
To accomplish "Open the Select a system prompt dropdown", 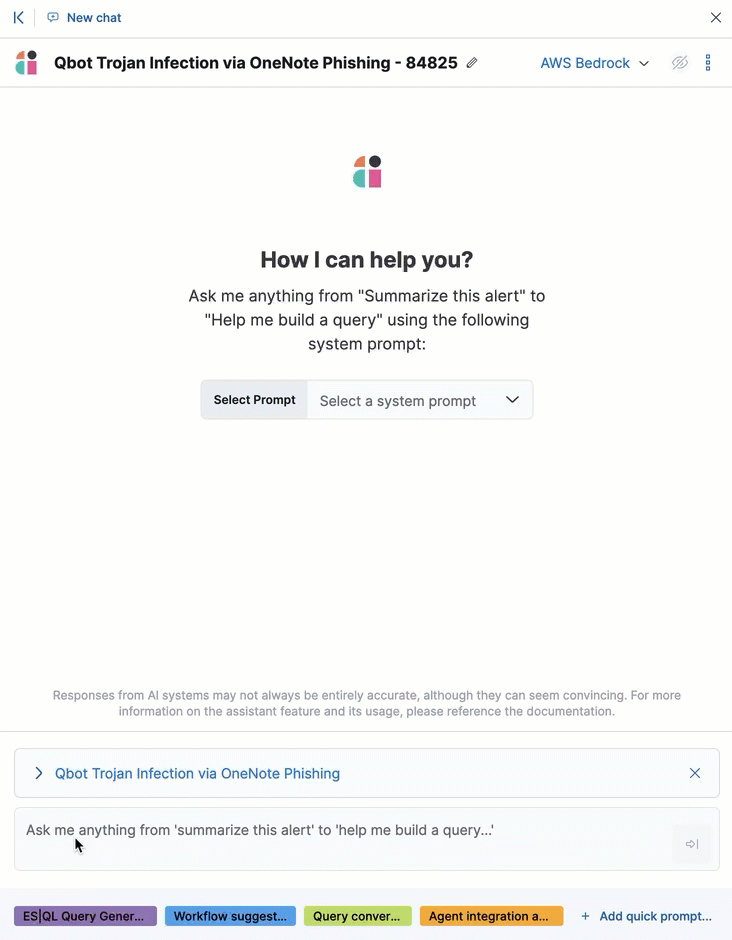I will (420, 400).
